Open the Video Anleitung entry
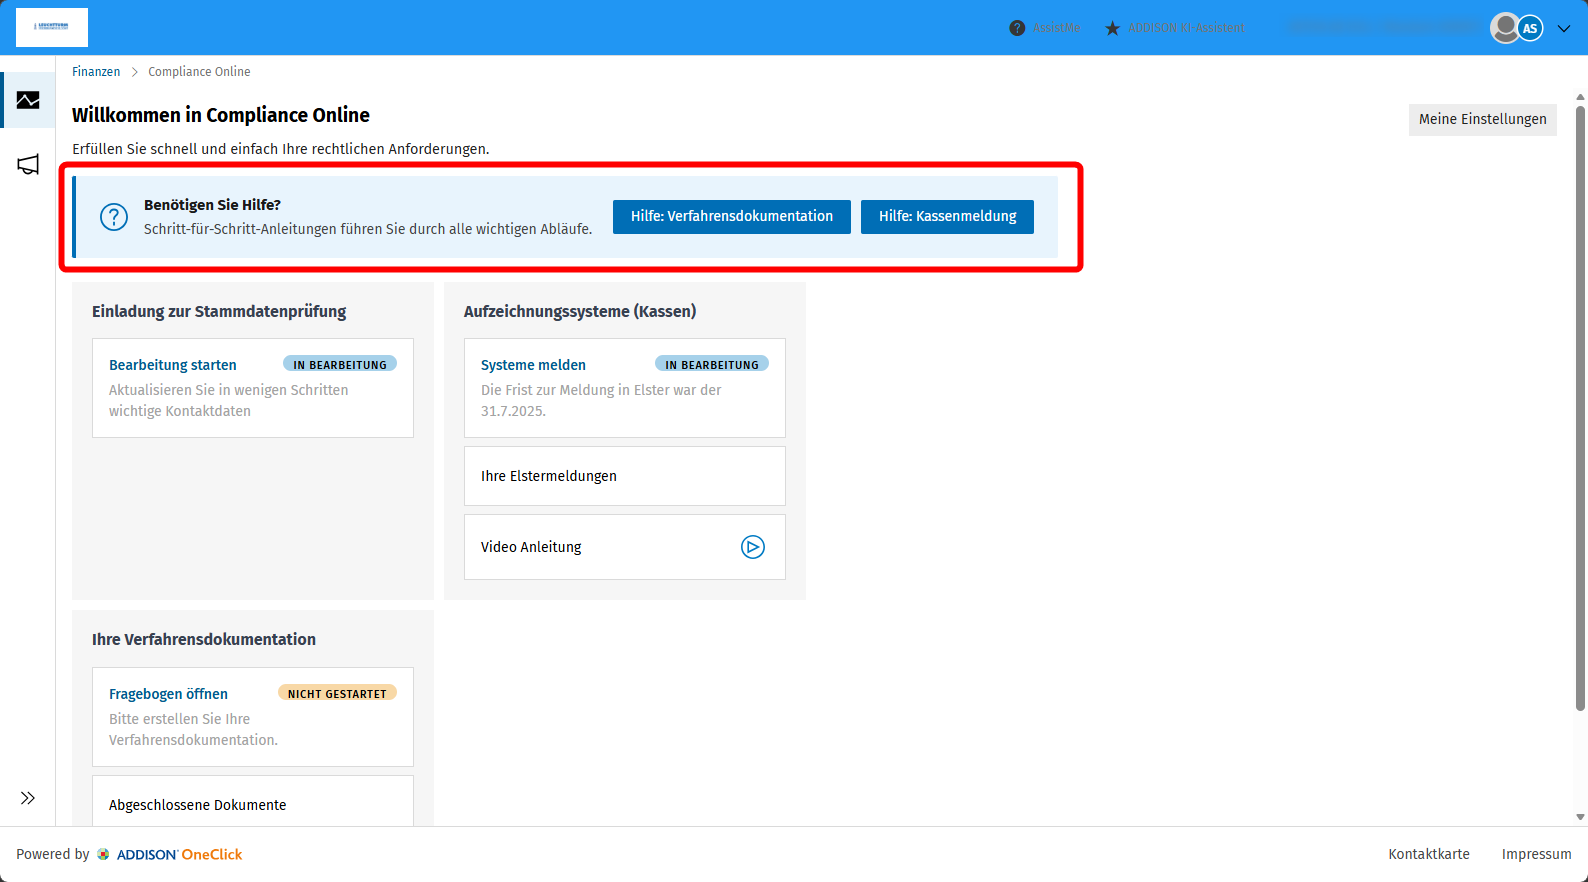 point(625,547)
